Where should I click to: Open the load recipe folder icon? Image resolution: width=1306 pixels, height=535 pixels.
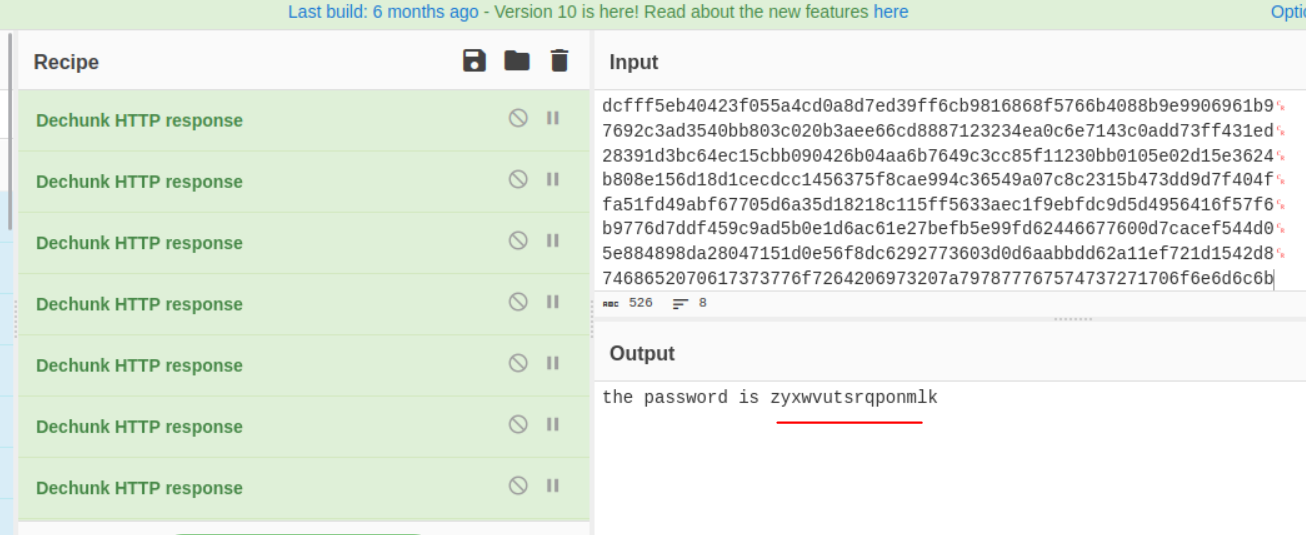(517, 61)
